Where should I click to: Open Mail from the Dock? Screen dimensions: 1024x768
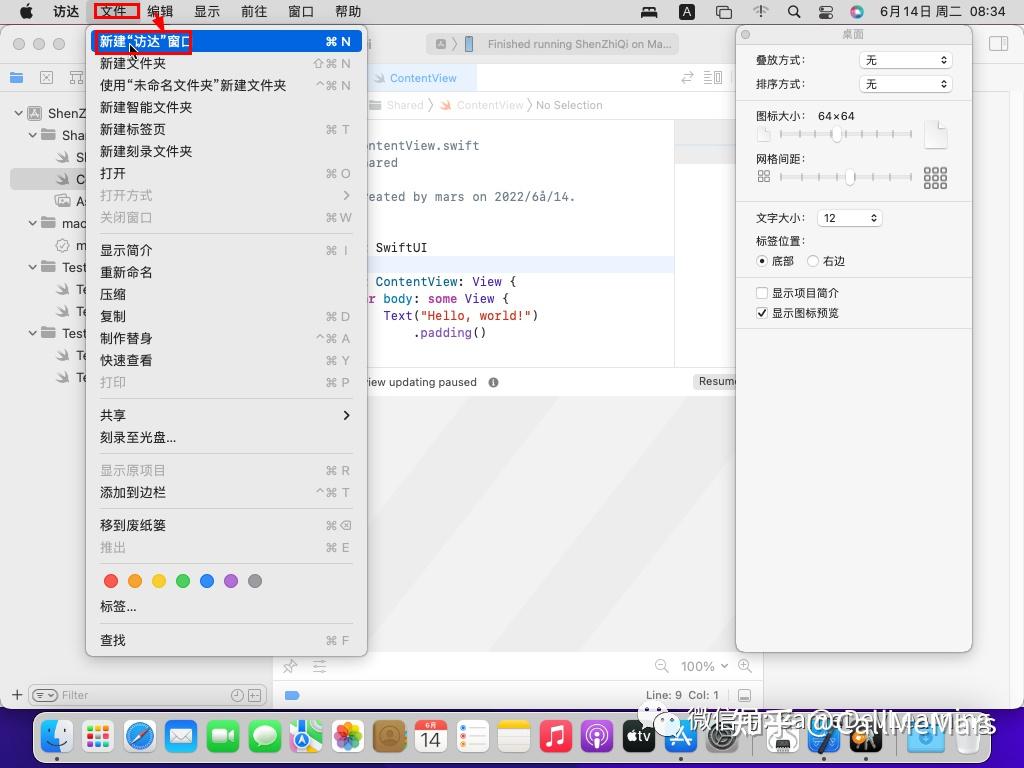click(181, 737)
